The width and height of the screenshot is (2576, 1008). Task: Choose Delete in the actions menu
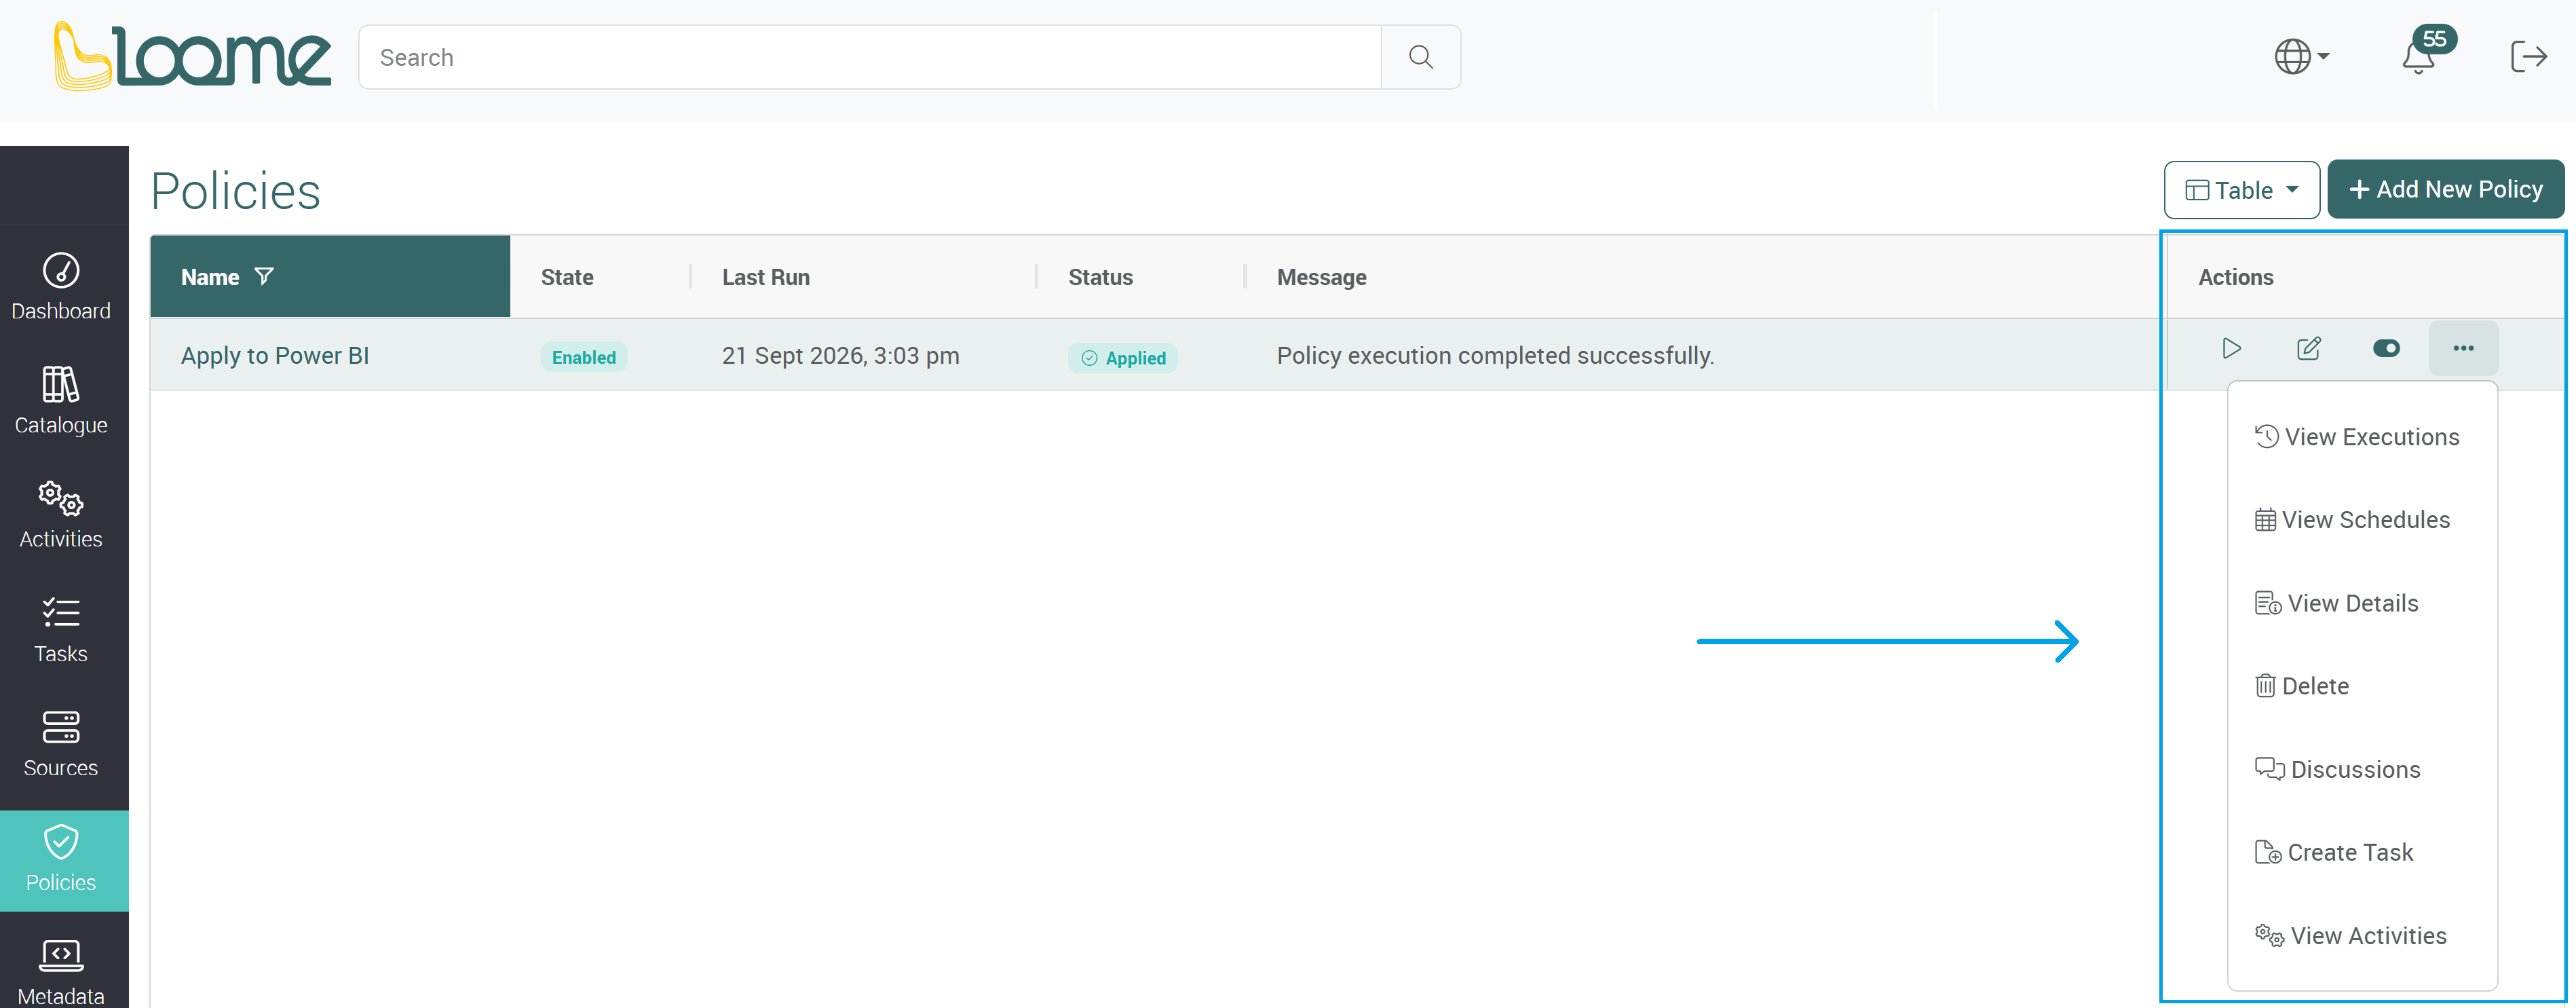coord(2362,686)
